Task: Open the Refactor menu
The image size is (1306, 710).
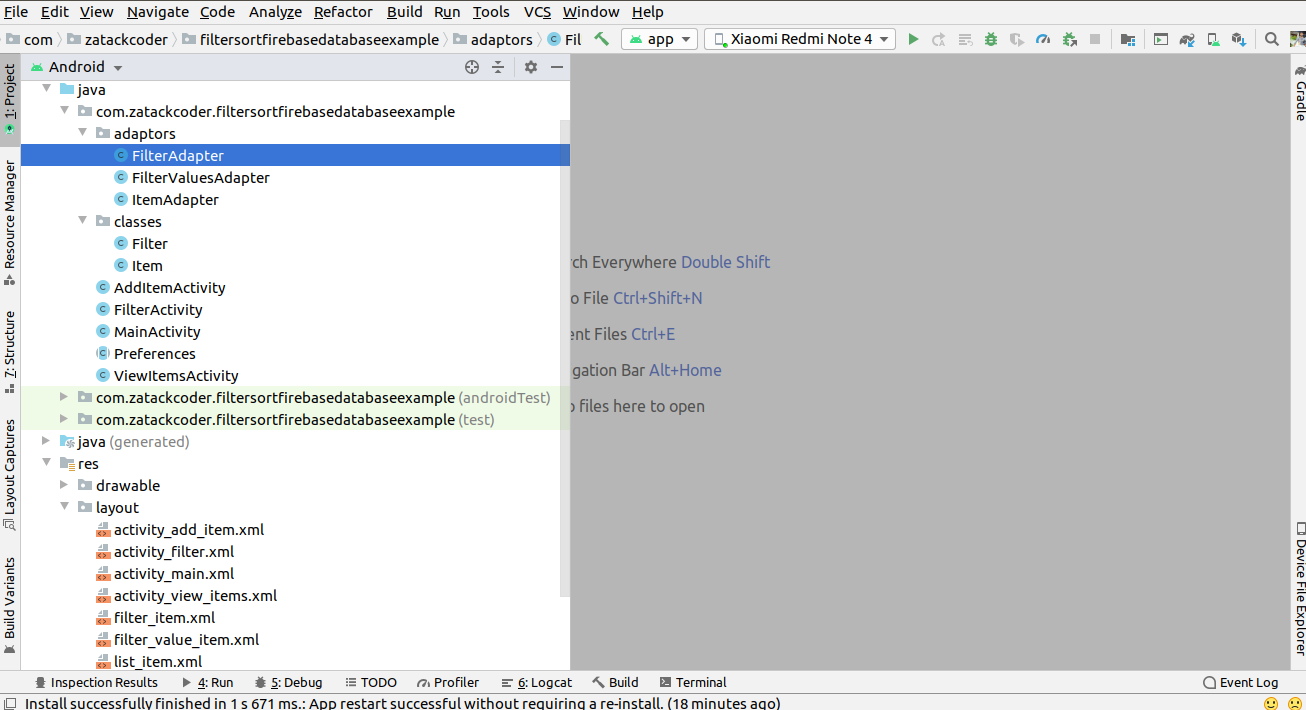Action: click(343, 12)
